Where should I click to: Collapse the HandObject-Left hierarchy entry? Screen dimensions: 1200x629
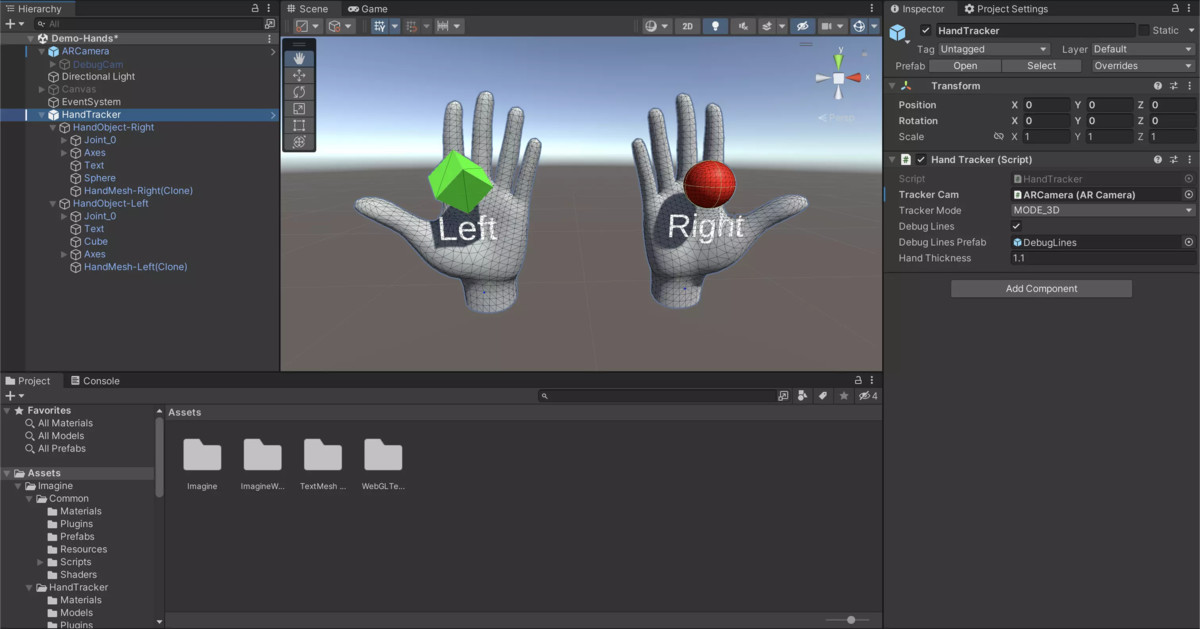[x=52, y=203]
